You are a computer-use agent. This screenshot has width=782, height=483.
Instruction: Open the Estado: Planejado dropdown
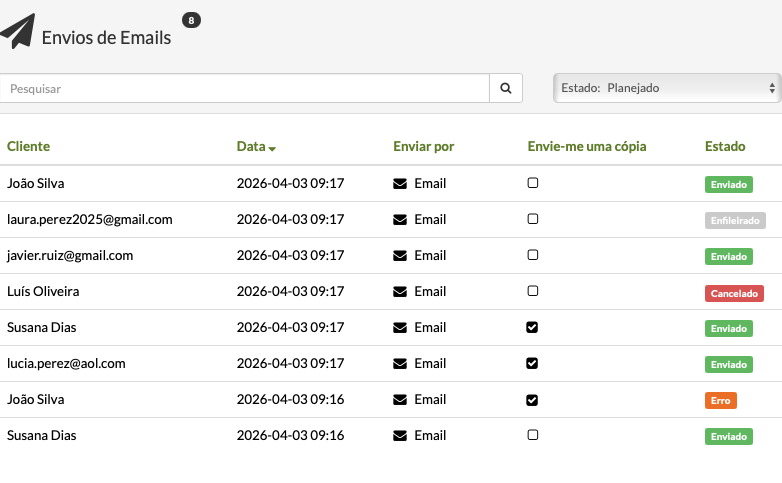pos(667,88)
